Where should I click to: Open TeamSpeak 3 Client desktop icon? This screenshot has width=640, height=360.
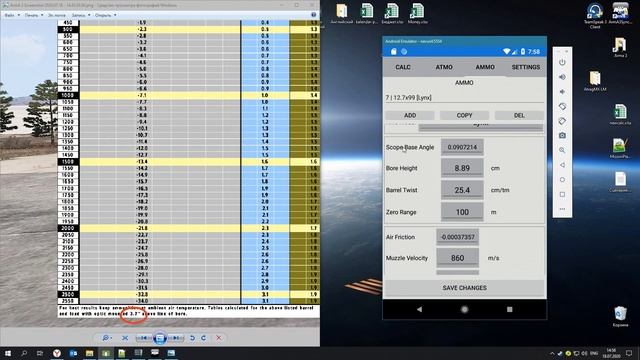(x=595, y=16)
